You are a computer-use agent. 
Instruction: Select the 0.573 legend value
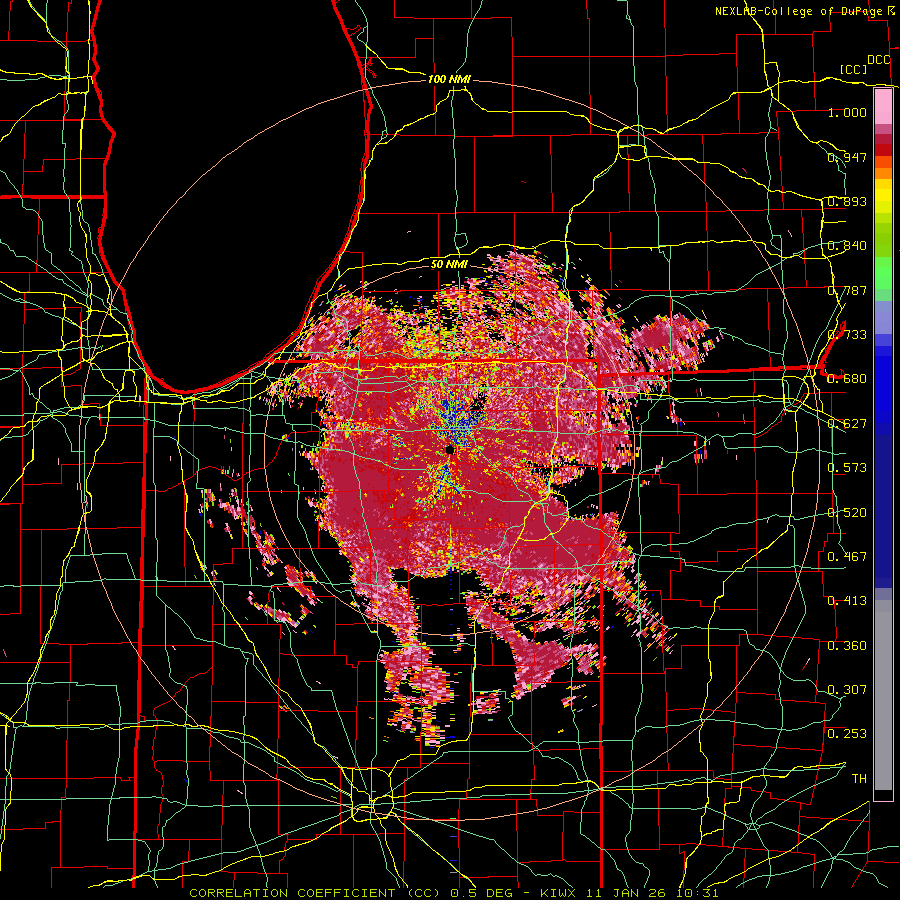tap(847, 468)
